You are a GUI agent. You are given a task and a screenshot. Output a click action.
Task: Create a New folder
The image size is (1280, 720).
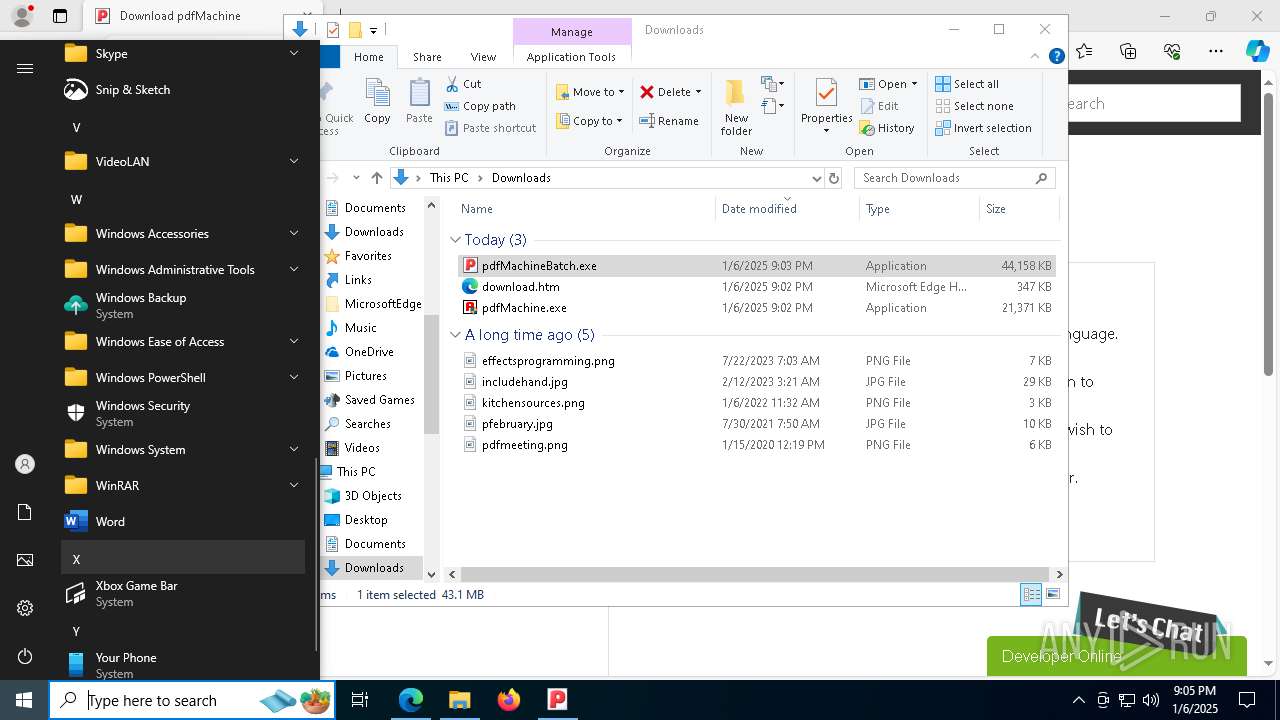click(x=736, y=106)
